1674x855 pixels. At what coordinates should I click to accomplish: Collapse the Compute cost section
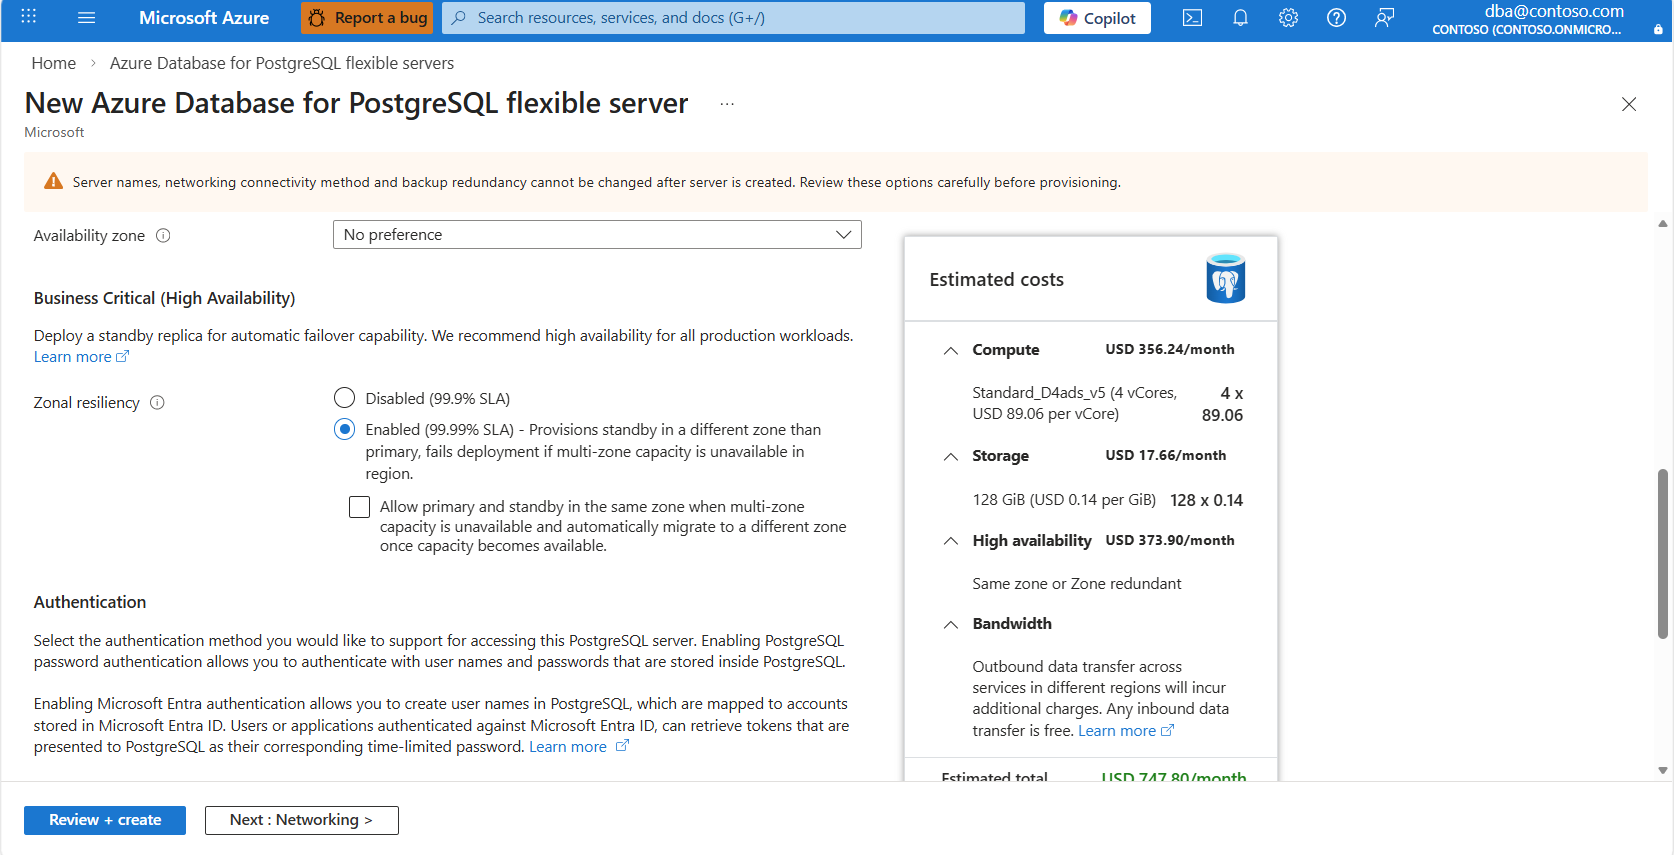951,350
